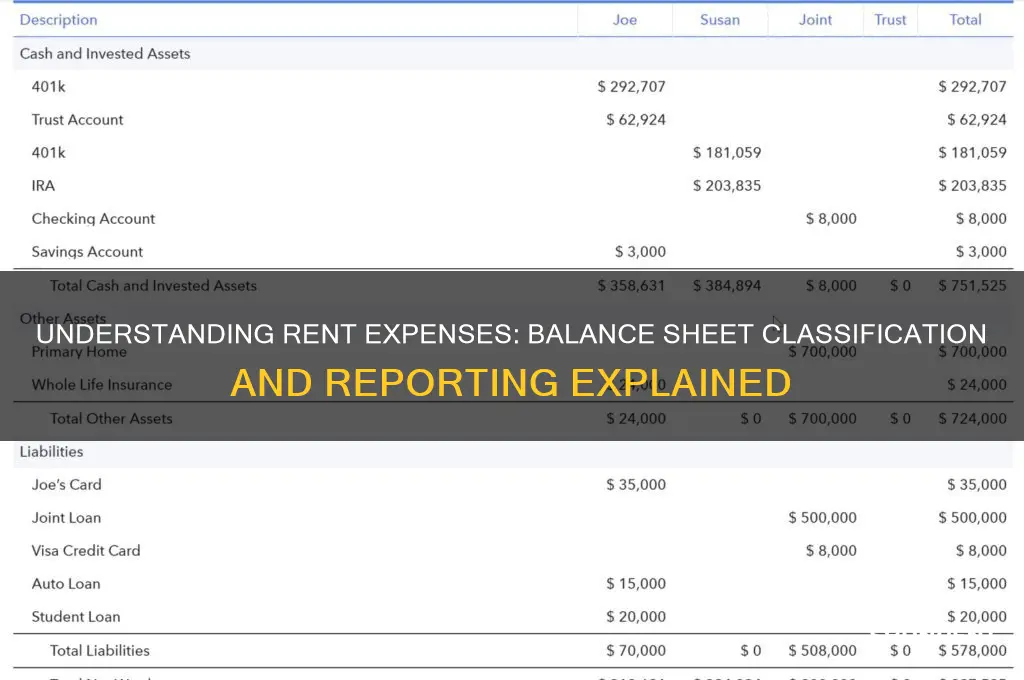The width and height of the screenshot is (1024, 680).
Task: Click Joe's $ 70,000 Total Liabilities value
Action: pyautogui.click(x=636, y=651)
